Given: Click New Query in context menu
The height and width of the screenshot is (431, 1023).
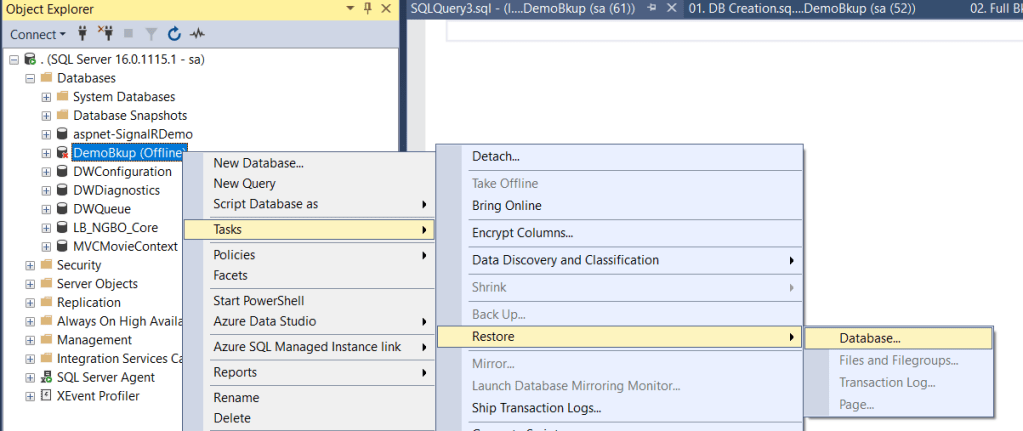Looking at the screenshot, I should [x=244, y=183].
